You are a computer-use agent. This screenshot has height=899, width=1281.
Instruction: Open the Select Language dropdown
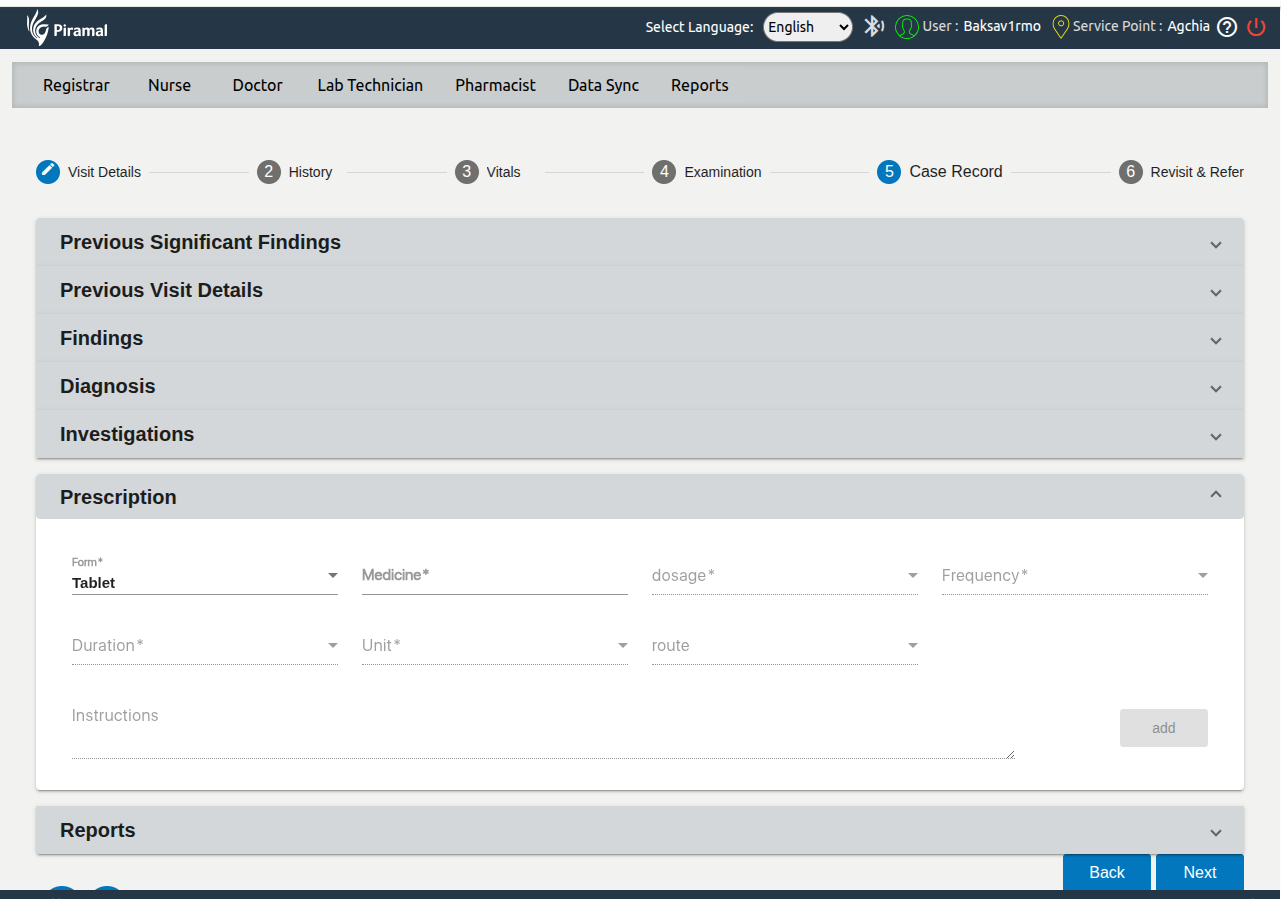click(x=807, y=27)
